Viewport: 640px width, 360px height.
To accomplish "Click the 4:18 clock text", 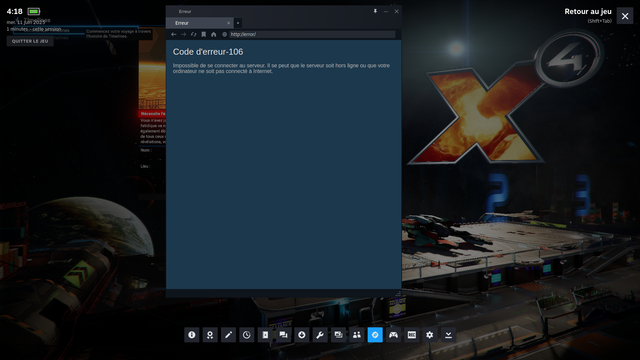I will tap(14, 11).
